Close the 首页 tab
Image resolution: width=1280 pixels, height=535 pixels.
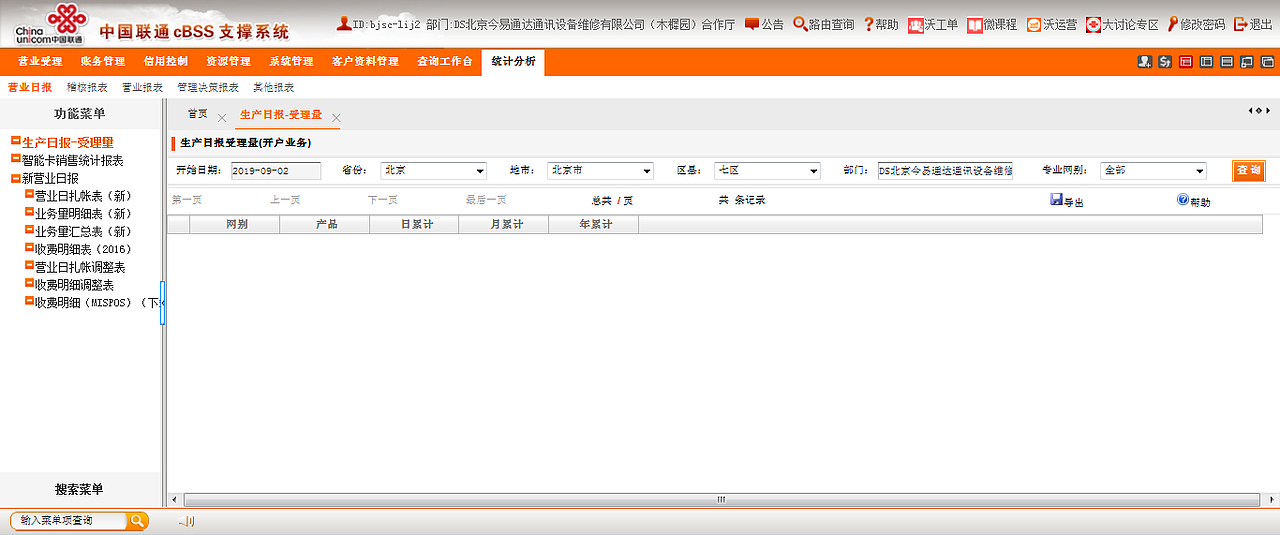click(x=222, y=118)
